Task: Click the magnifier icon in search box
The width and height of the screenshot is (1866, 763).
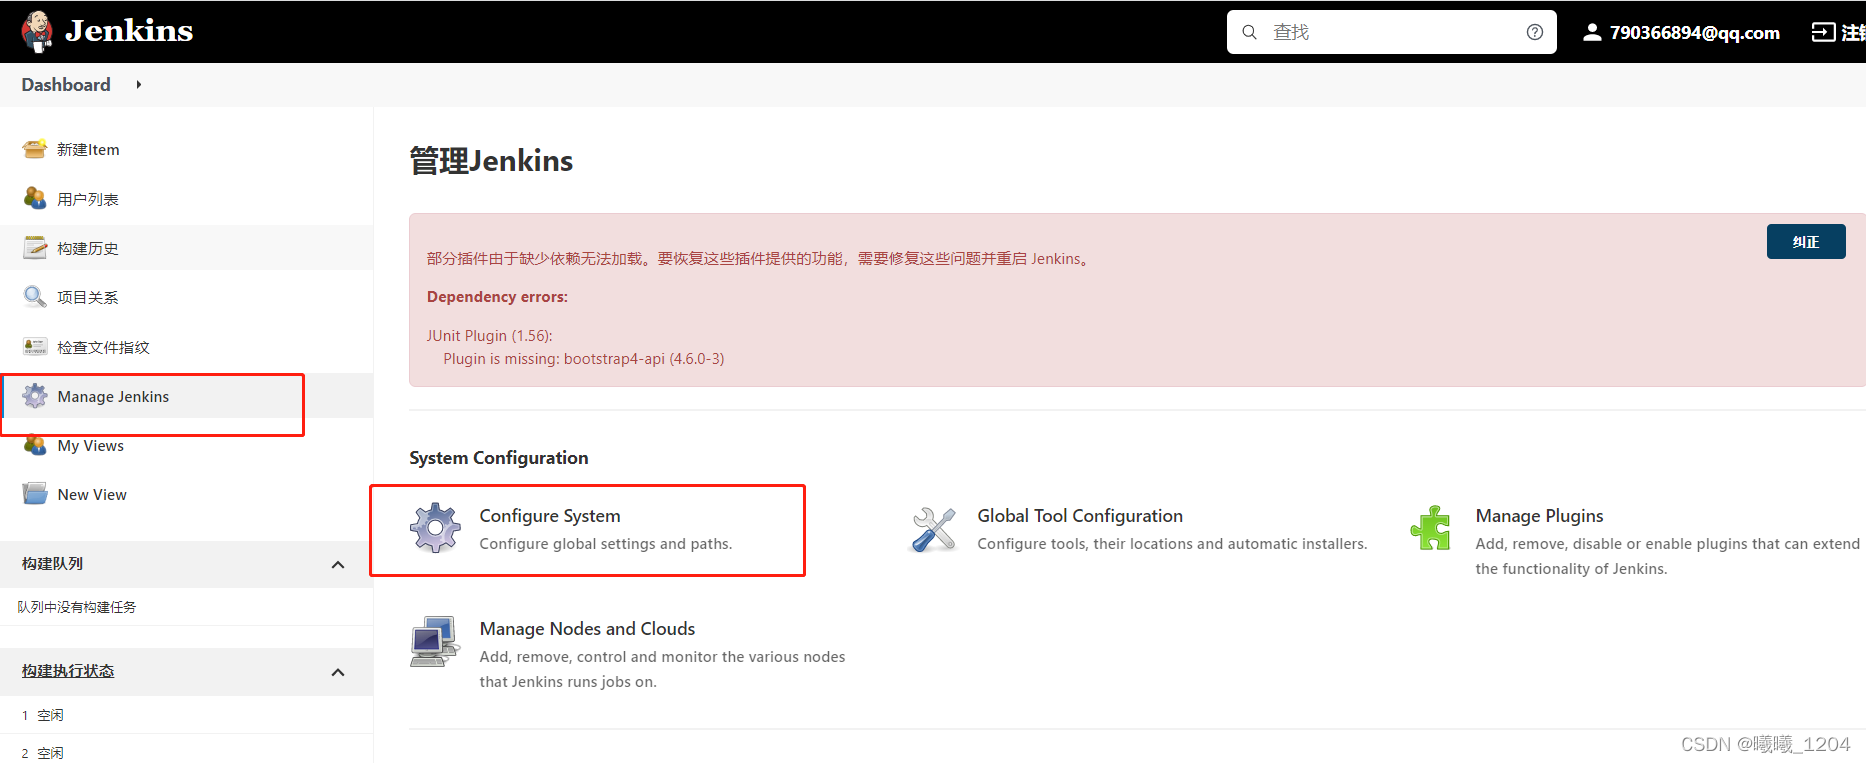Action: (1249, 32)
